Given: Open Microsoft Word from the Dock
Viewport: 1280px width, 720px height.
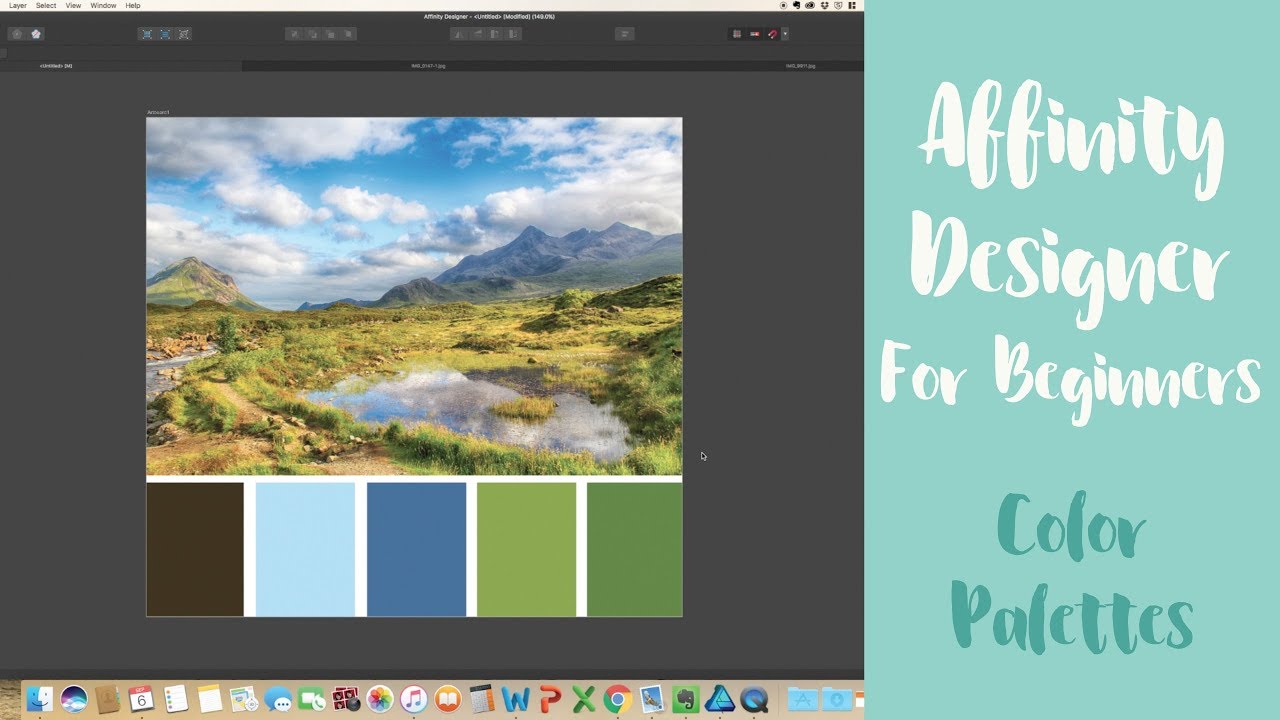Looking at the screenshot, I should [x=516, y=699].
